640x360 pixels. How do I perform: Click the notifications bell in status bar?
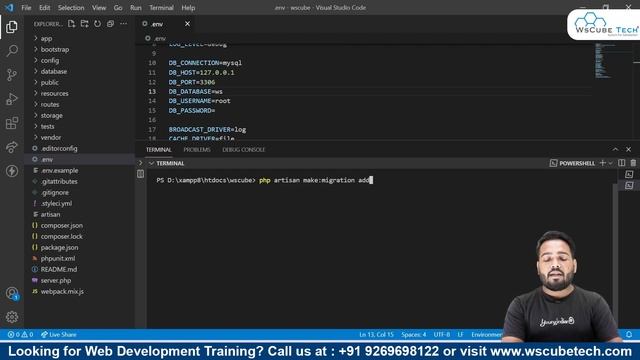pyautogui.click(x=629, y=334)
